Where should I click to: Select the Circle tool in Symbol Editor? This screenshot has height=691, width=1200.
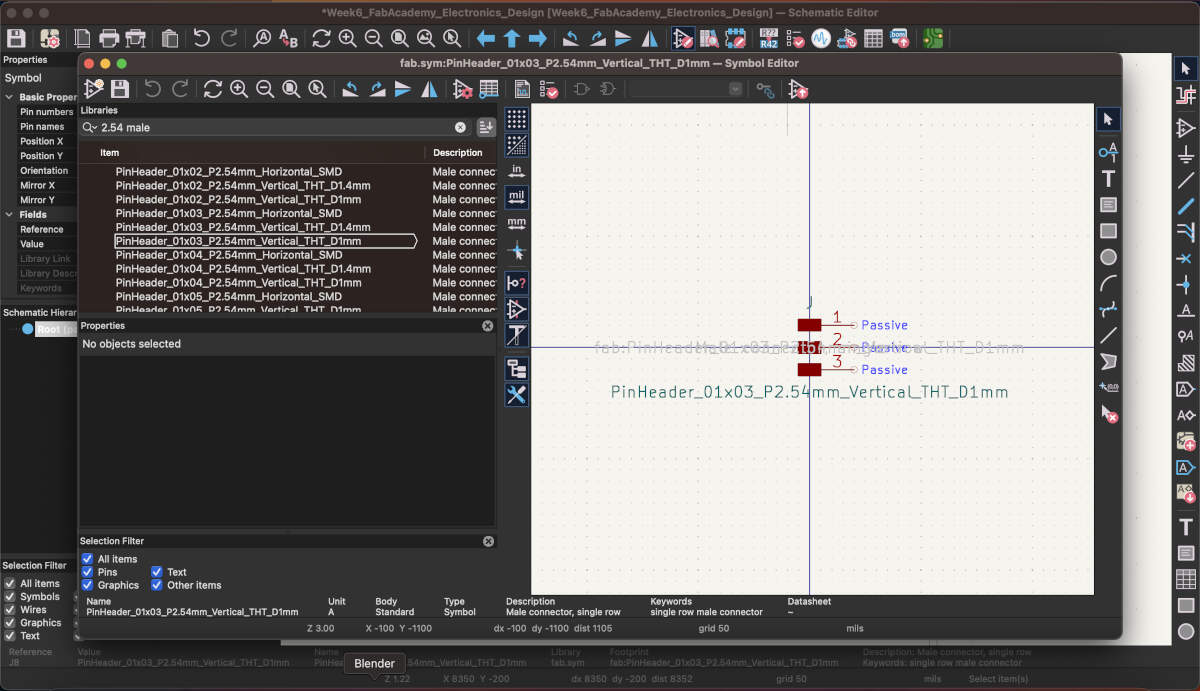point(1108,257)
